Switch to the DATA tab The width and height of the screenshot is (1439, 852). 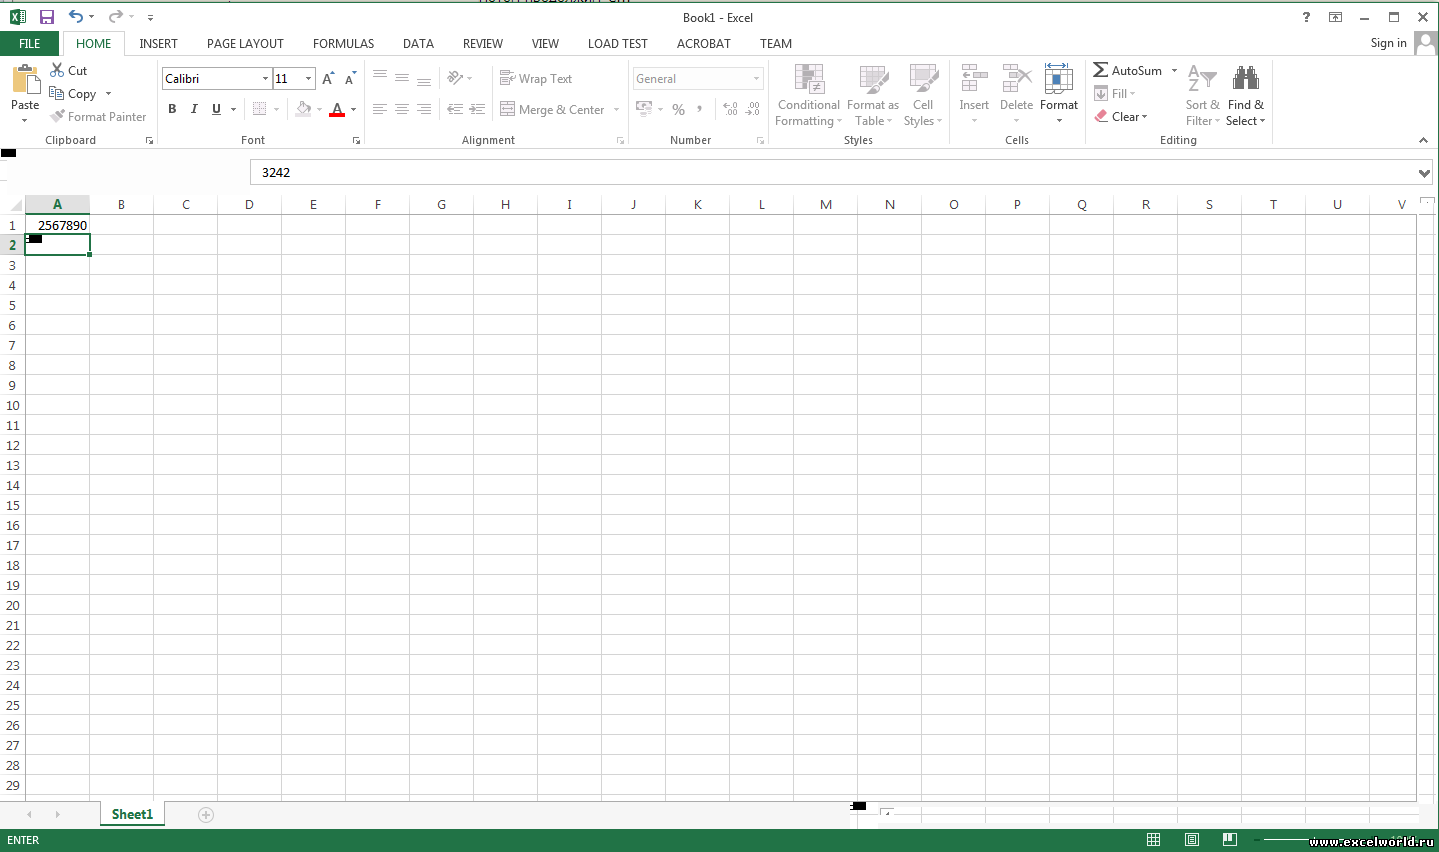(418, 44)
